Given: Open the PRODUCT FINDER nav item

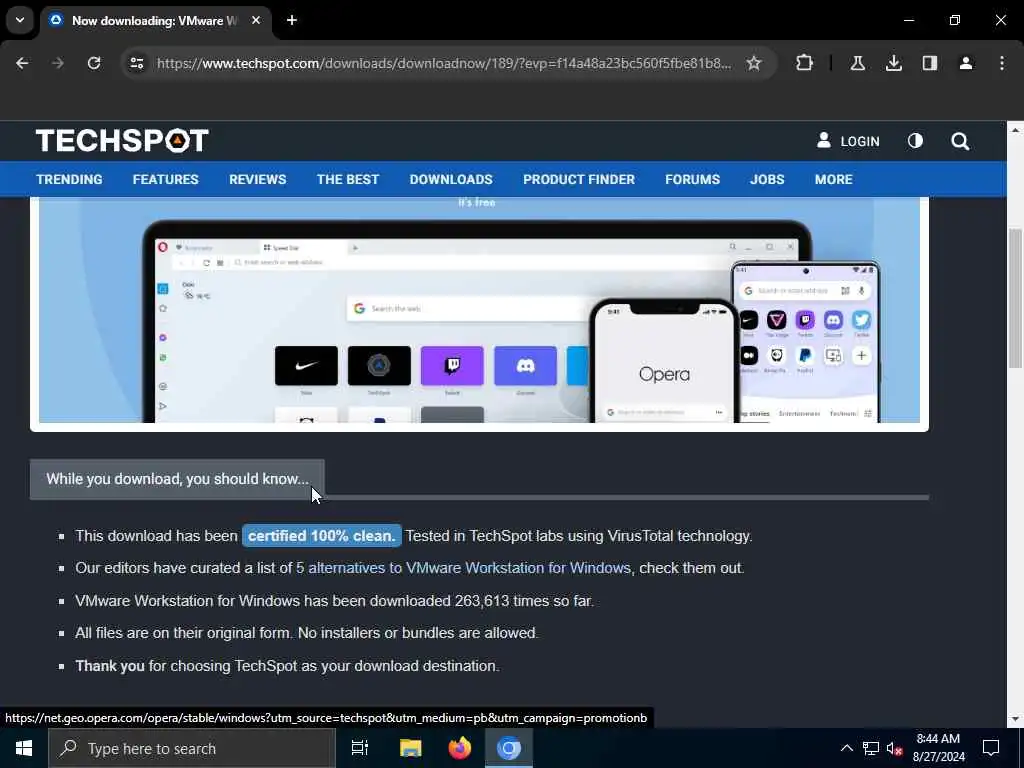Looking at the screenshot, I should (x=579, y=180).
